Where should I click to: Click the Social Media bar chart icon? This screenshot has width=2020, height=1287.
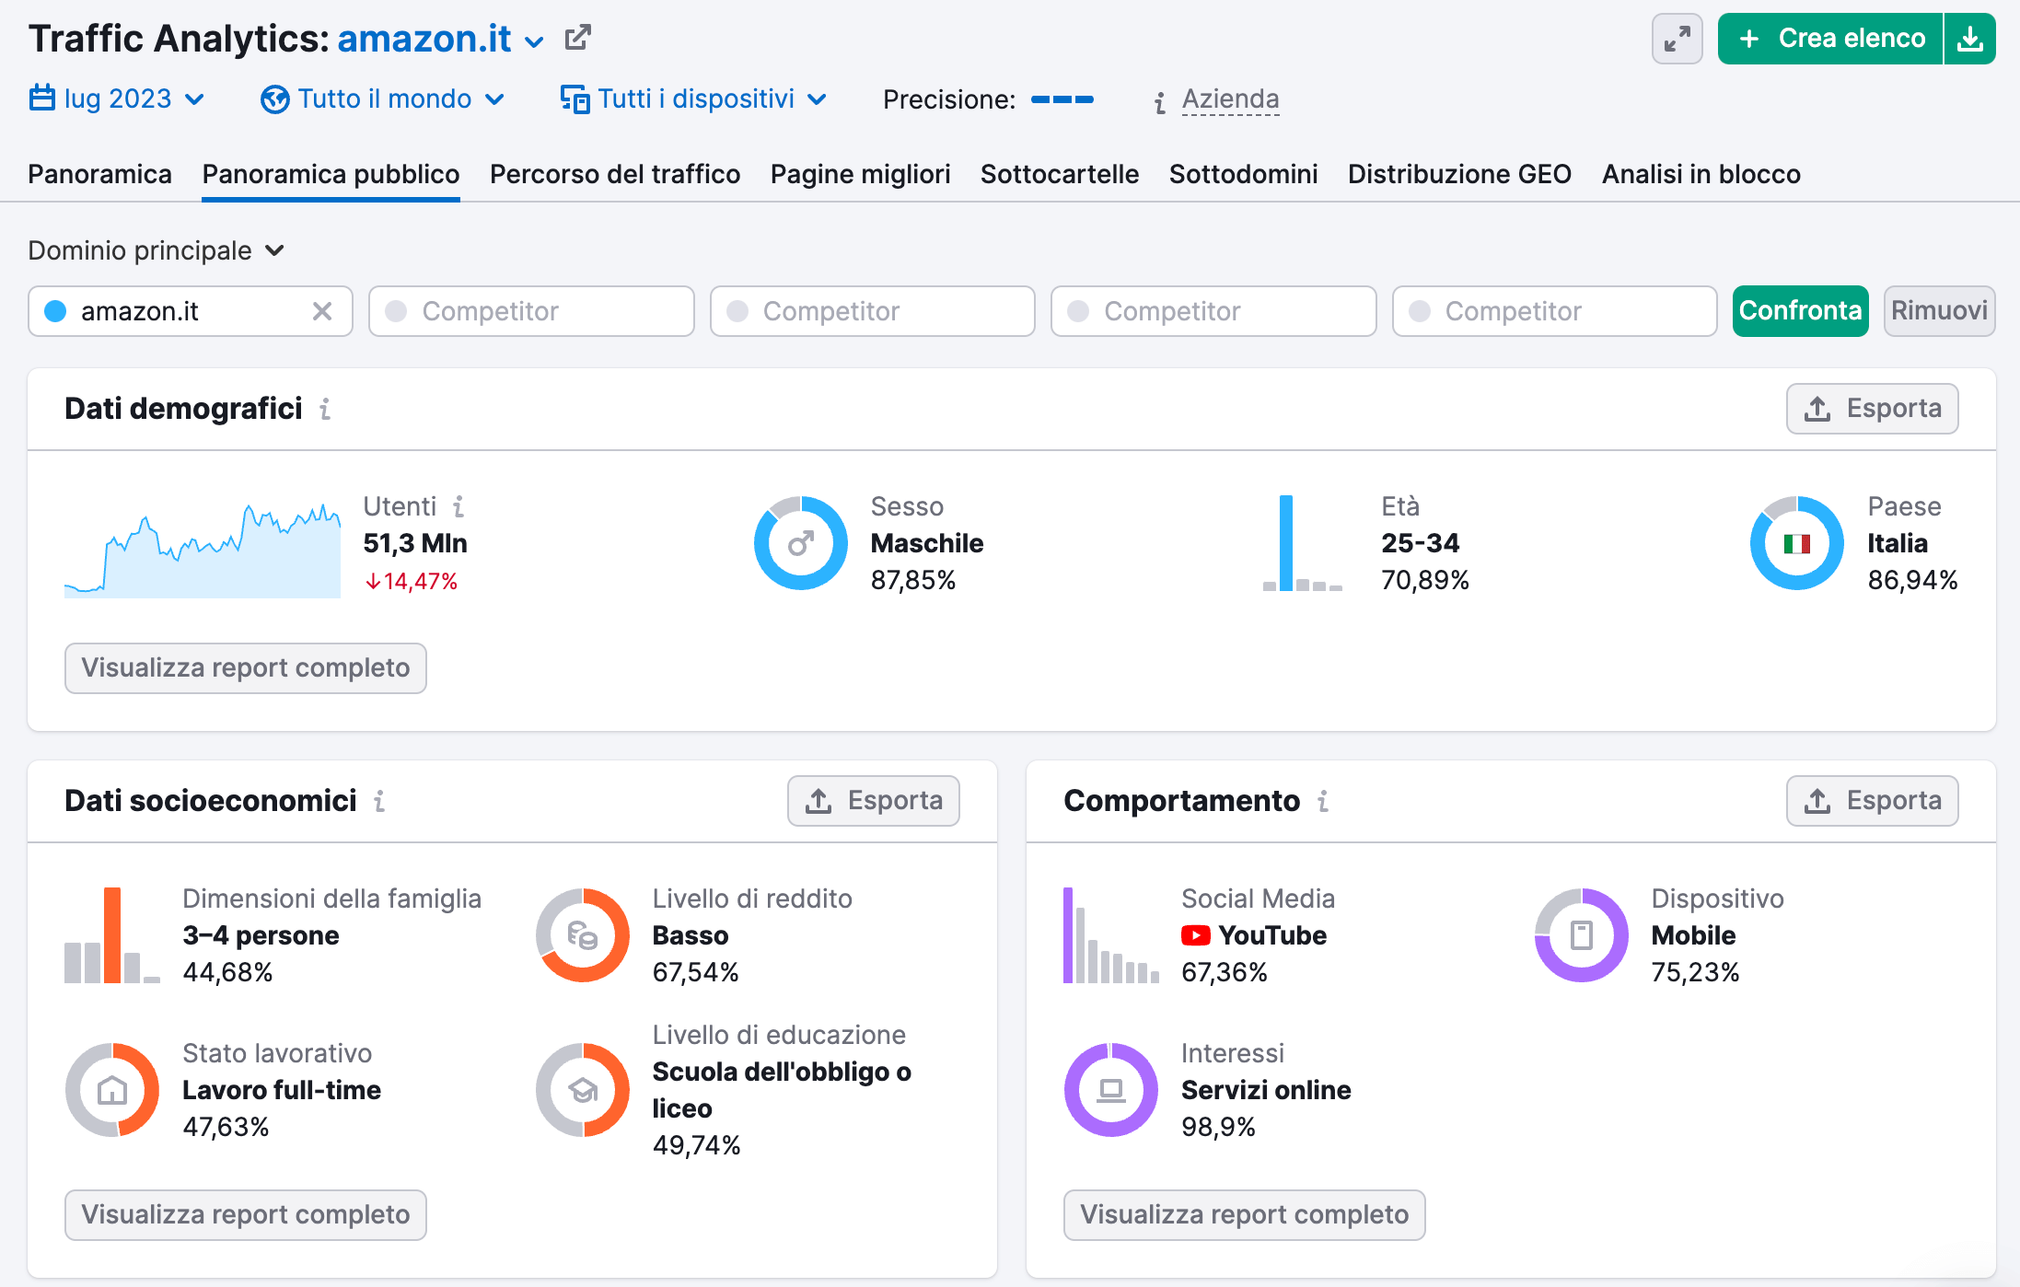click(1111, 935)
